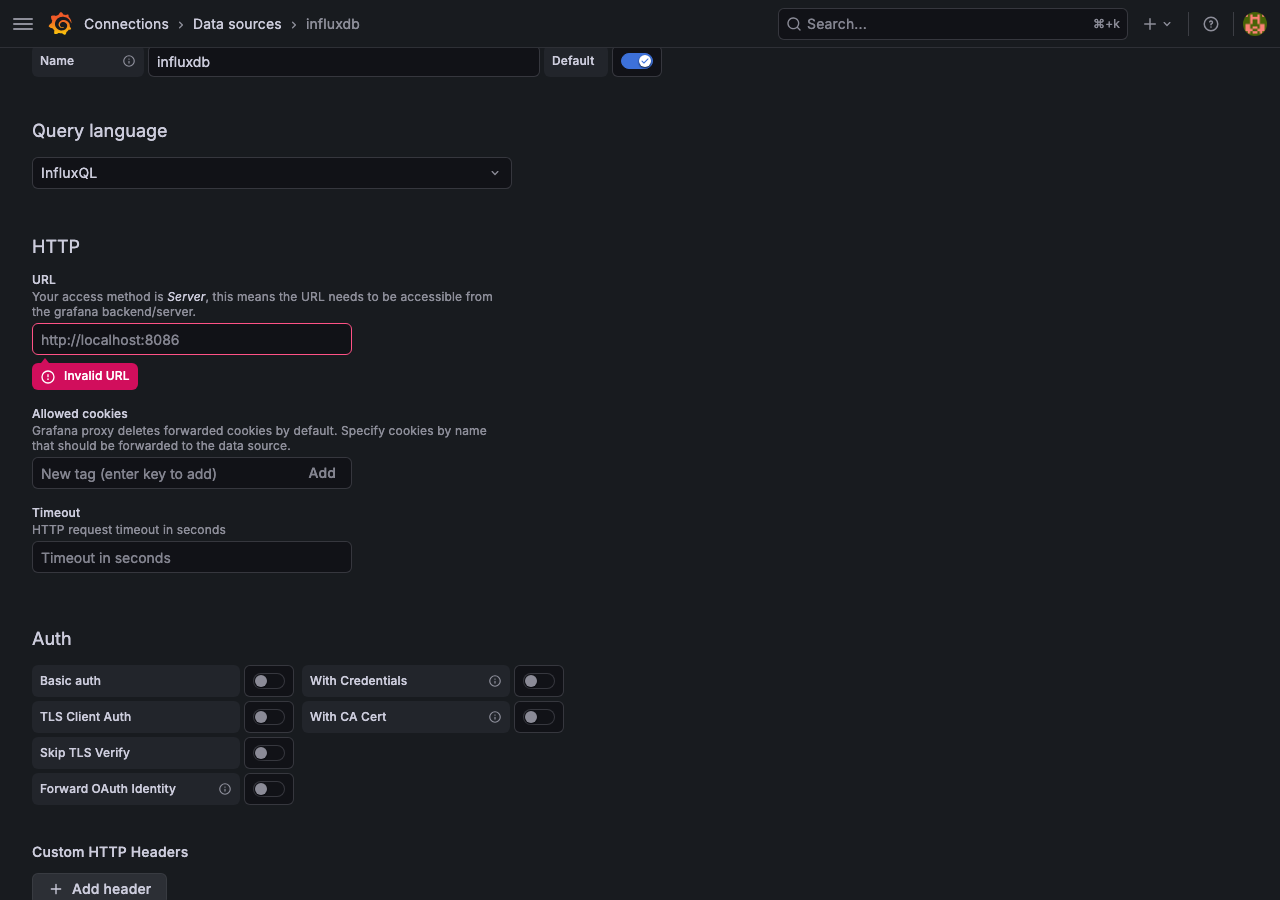Focus the Name input containing influxdb
This screenshot has height=900, width=1280.
tap(344, 61)
